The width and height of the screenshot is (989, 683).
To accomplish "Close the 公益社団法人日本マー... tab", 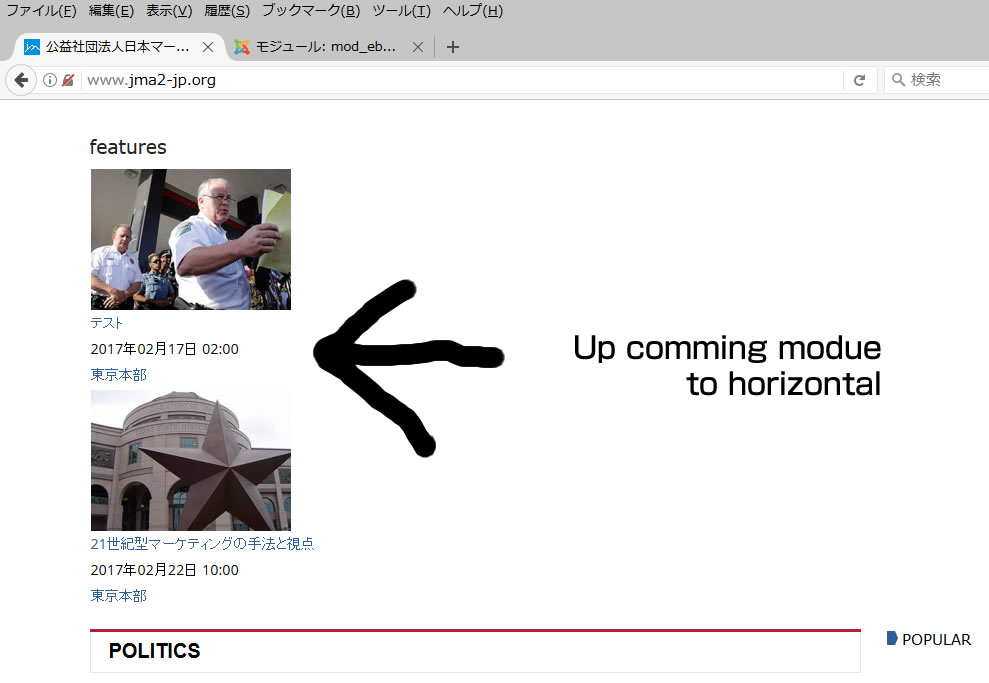I will coord(208,47).
